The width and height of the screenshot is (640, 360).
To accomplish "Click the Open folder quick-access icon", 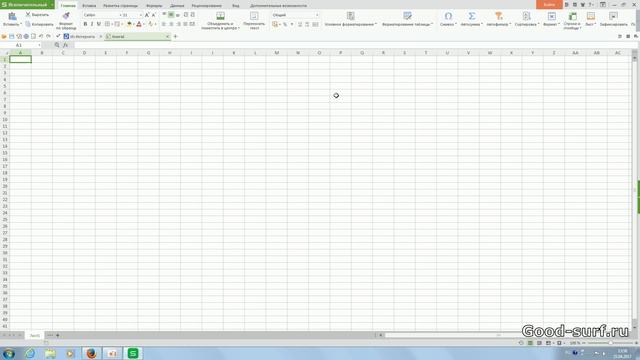I will coord(4,36).
